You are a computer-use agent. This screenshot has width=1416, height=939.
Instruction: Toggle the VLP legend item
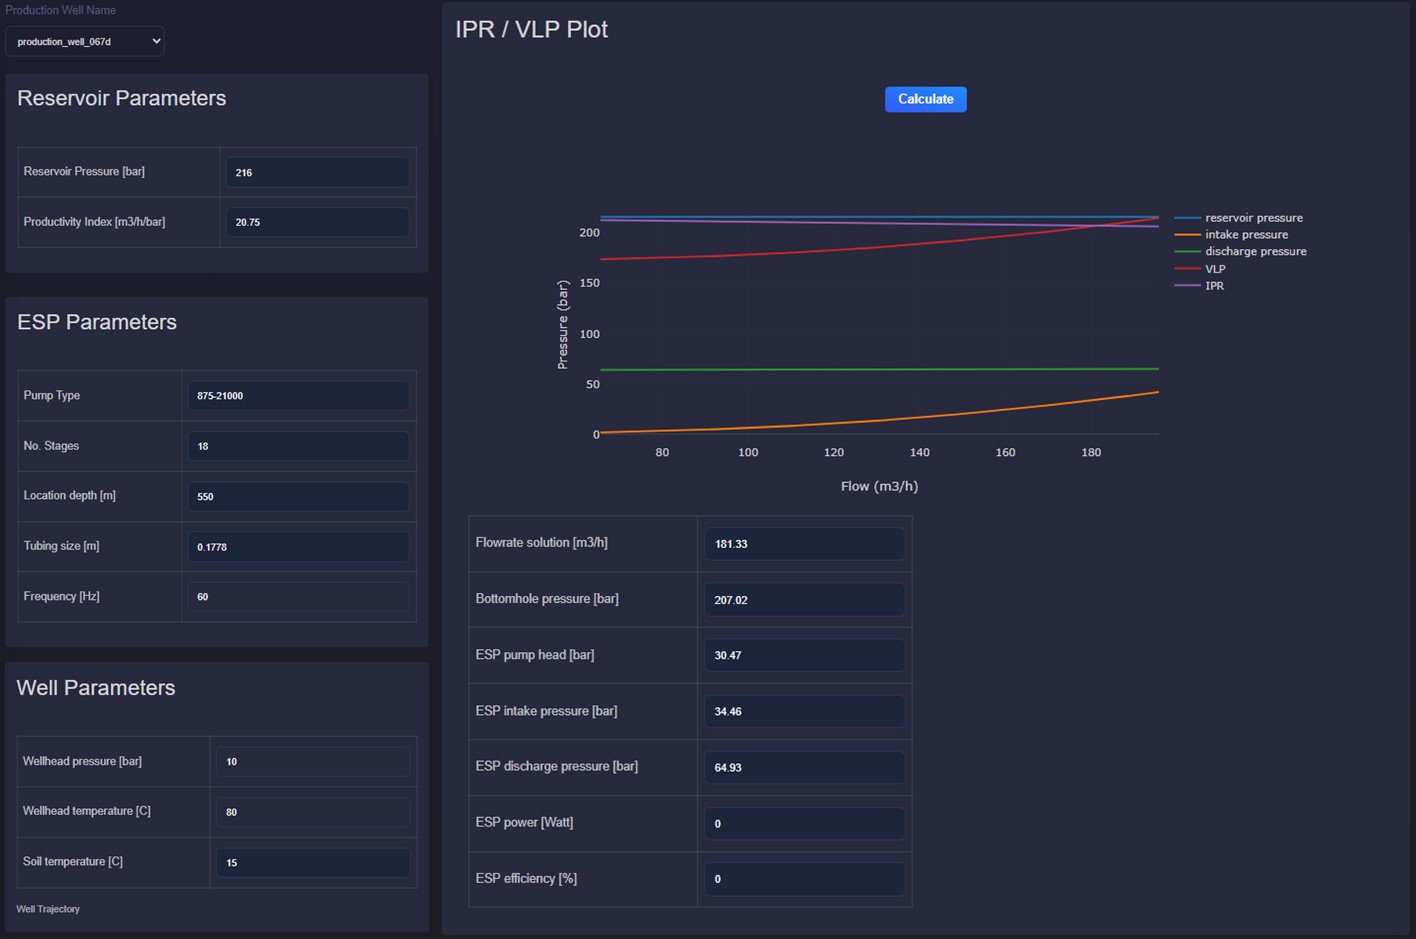1215,269
